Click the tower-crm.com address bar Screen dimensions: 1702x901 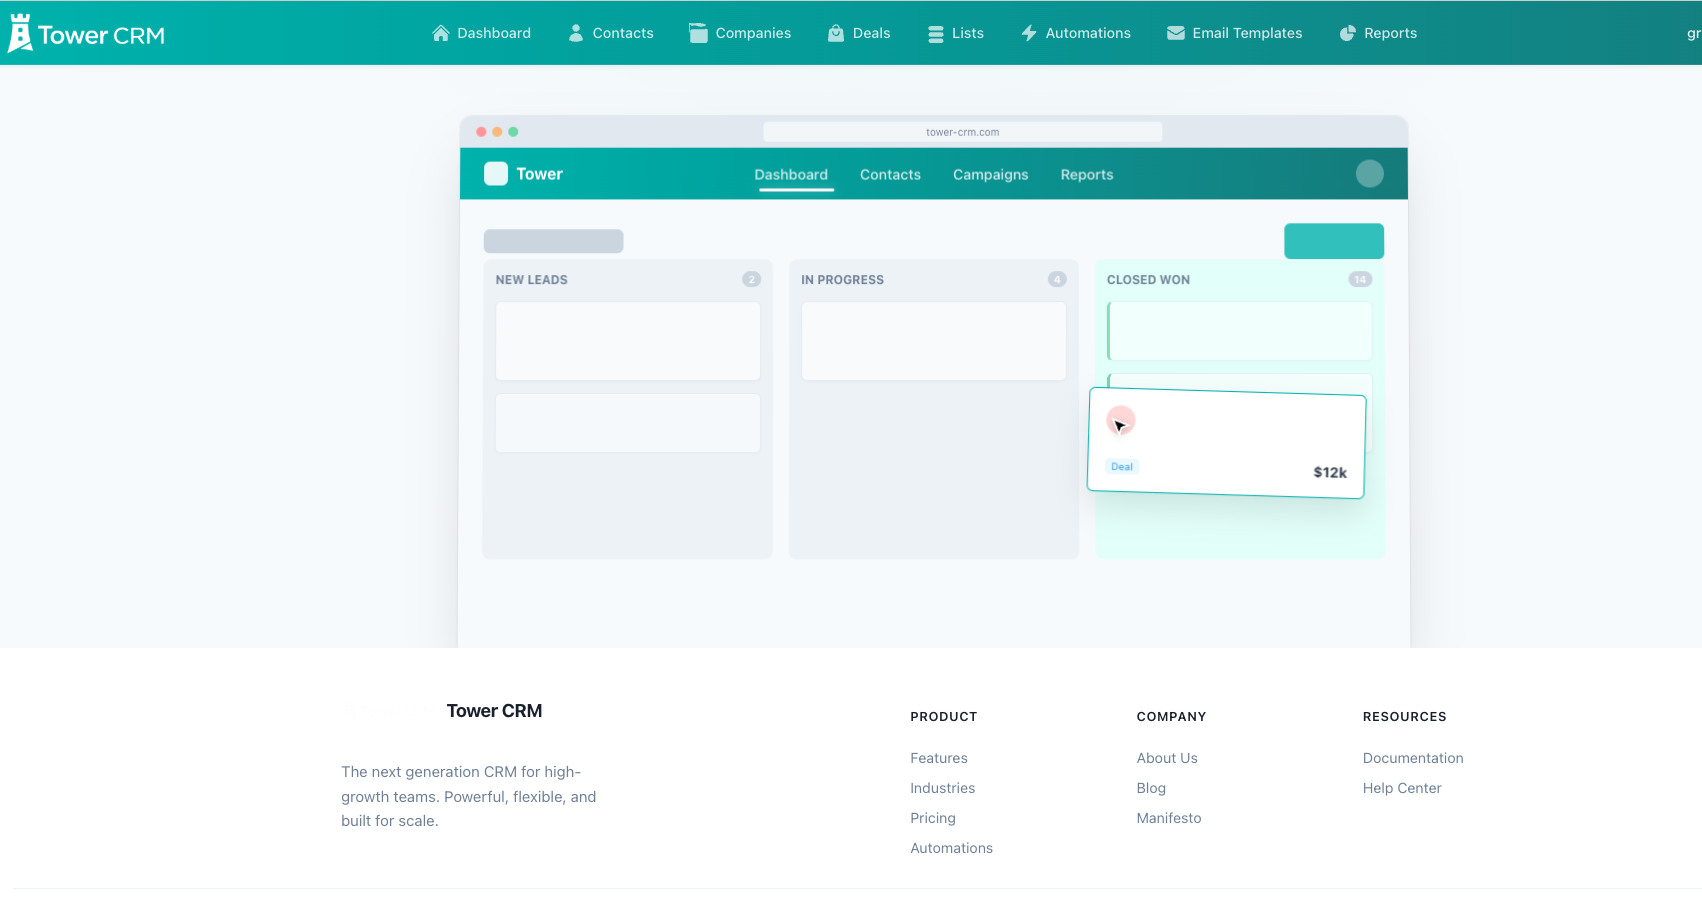[x=963, y=131]
